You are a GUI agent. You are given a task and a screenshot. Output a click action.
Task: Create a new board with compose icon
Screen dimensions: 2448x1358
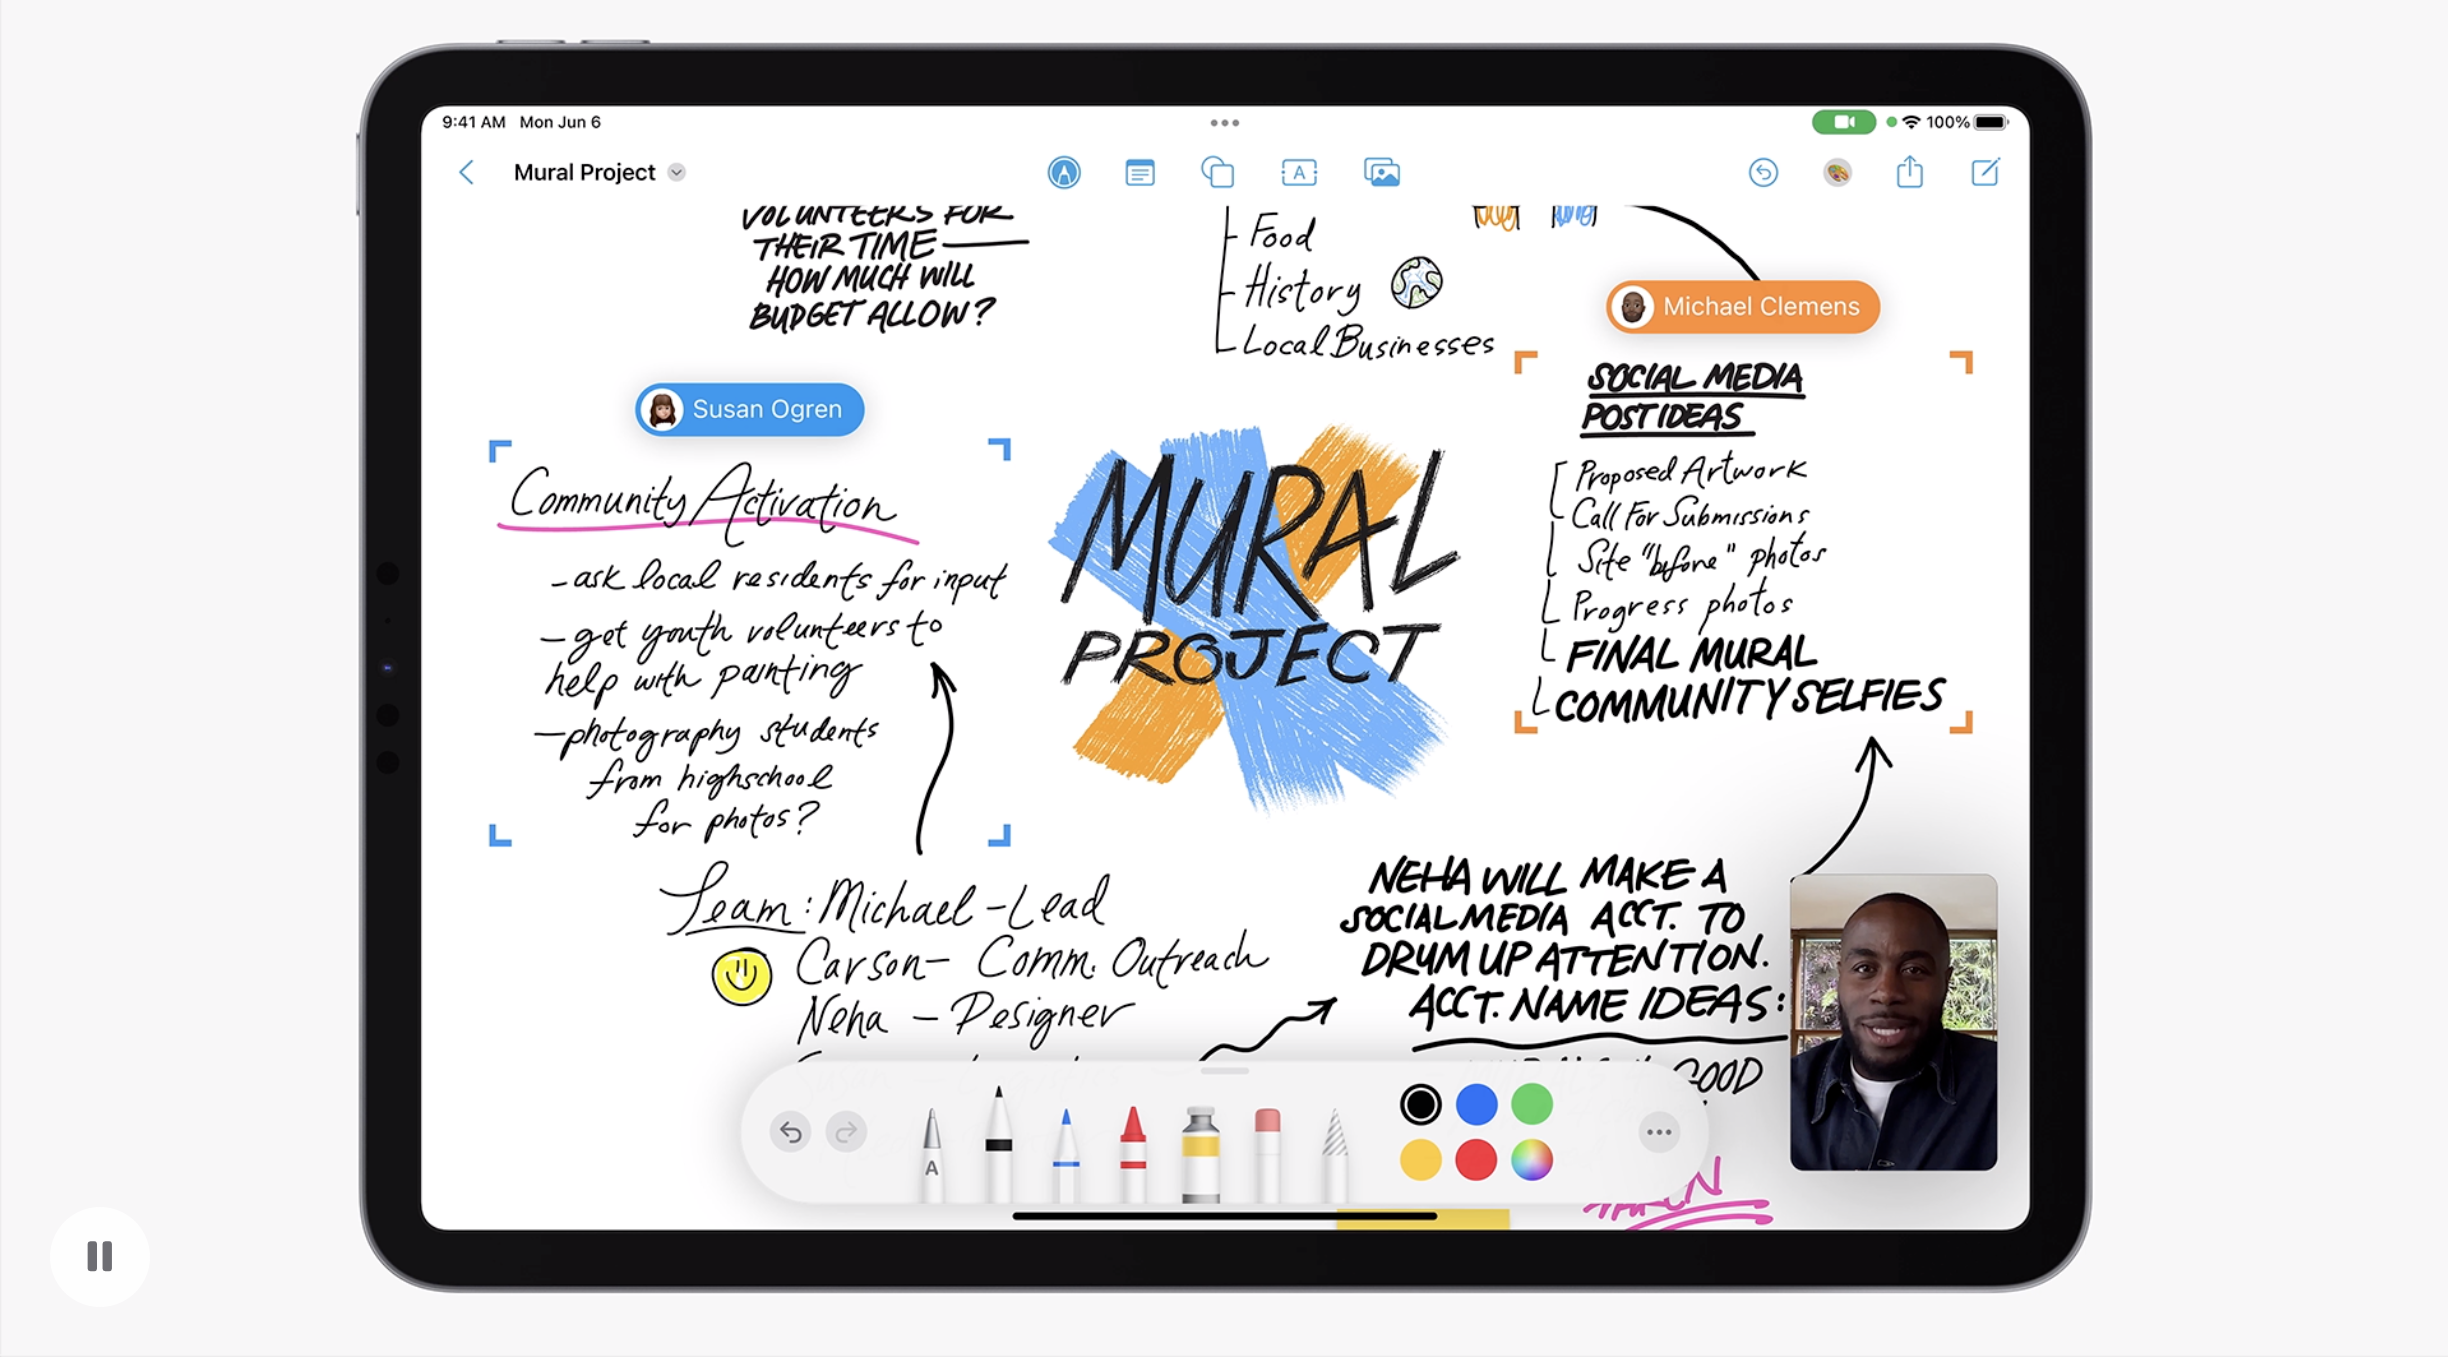(1985, 172)
